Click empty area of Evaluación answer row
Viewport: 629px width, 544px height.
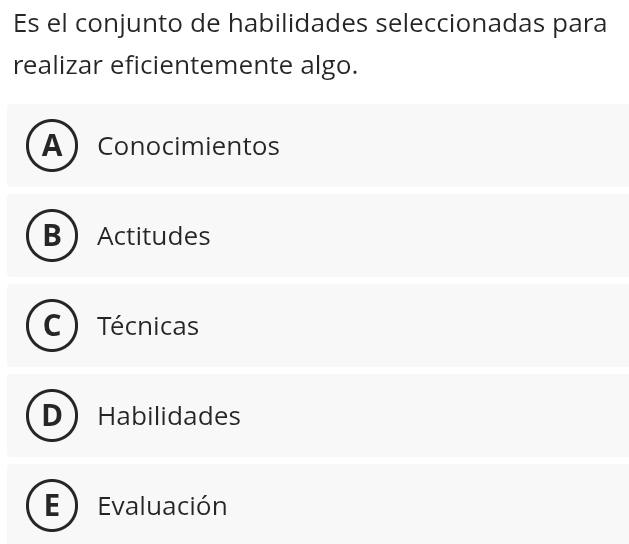[x=429, y=505]
